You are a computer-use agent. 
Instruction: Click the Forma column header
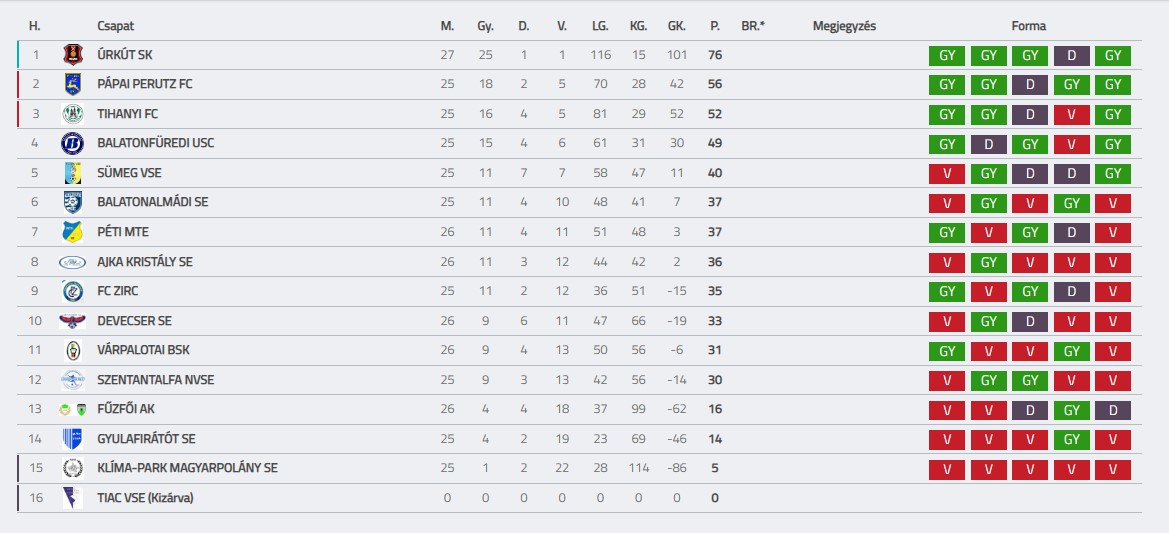pyautogui.click(x=1029, y=26)
